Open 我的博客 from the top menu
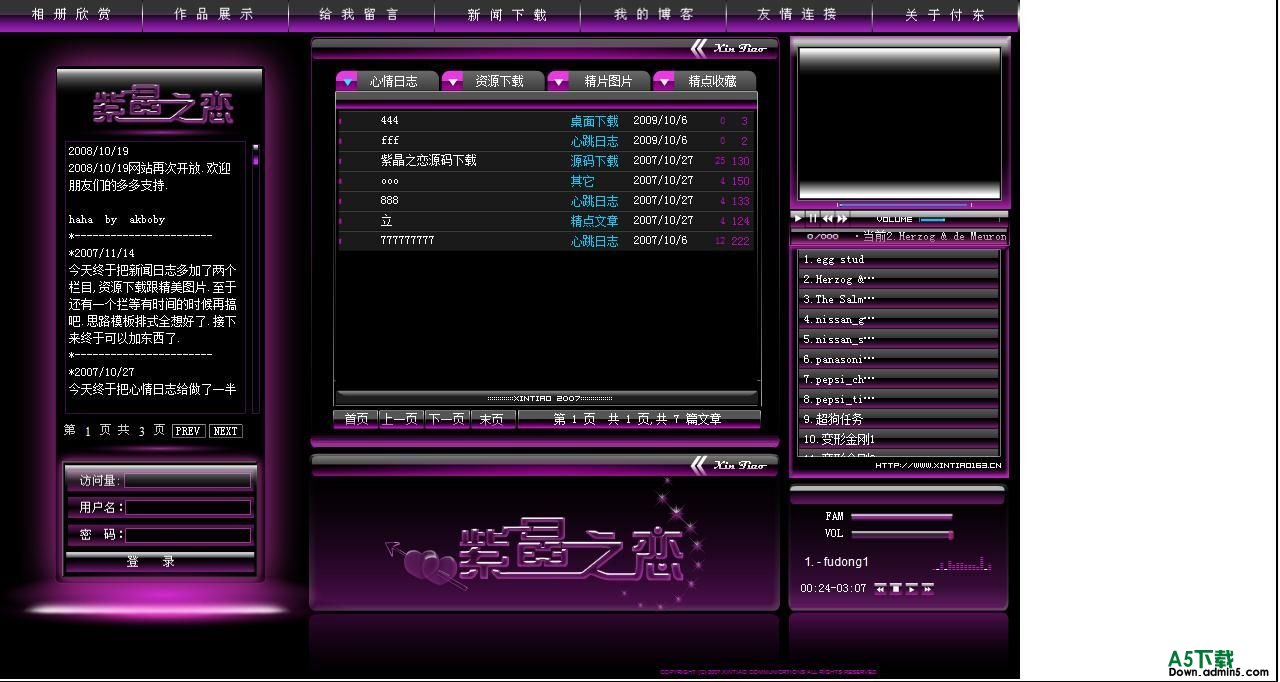 (652, 13)
